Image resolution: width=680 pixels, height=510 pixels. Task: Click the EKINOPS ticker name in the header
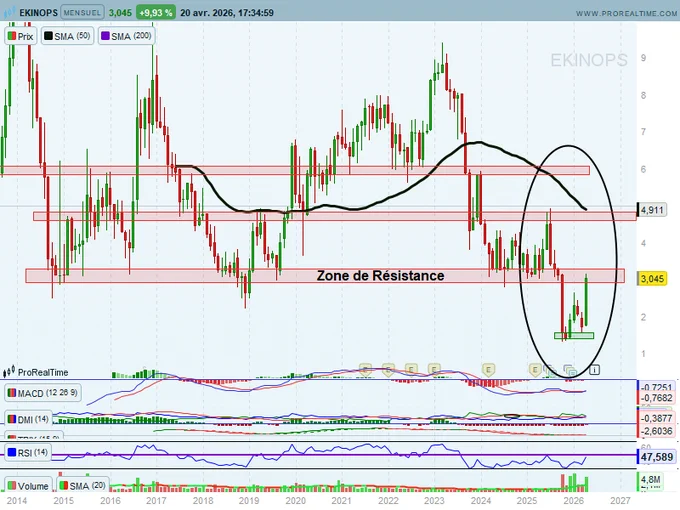point(38,13)
